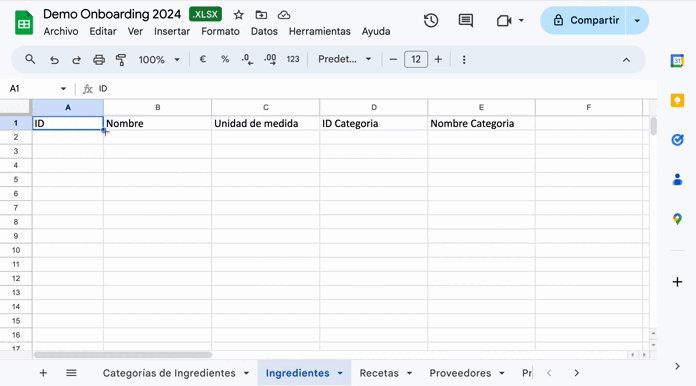
Task: Click the .XLSX file format badge
Action: [206, 14]
